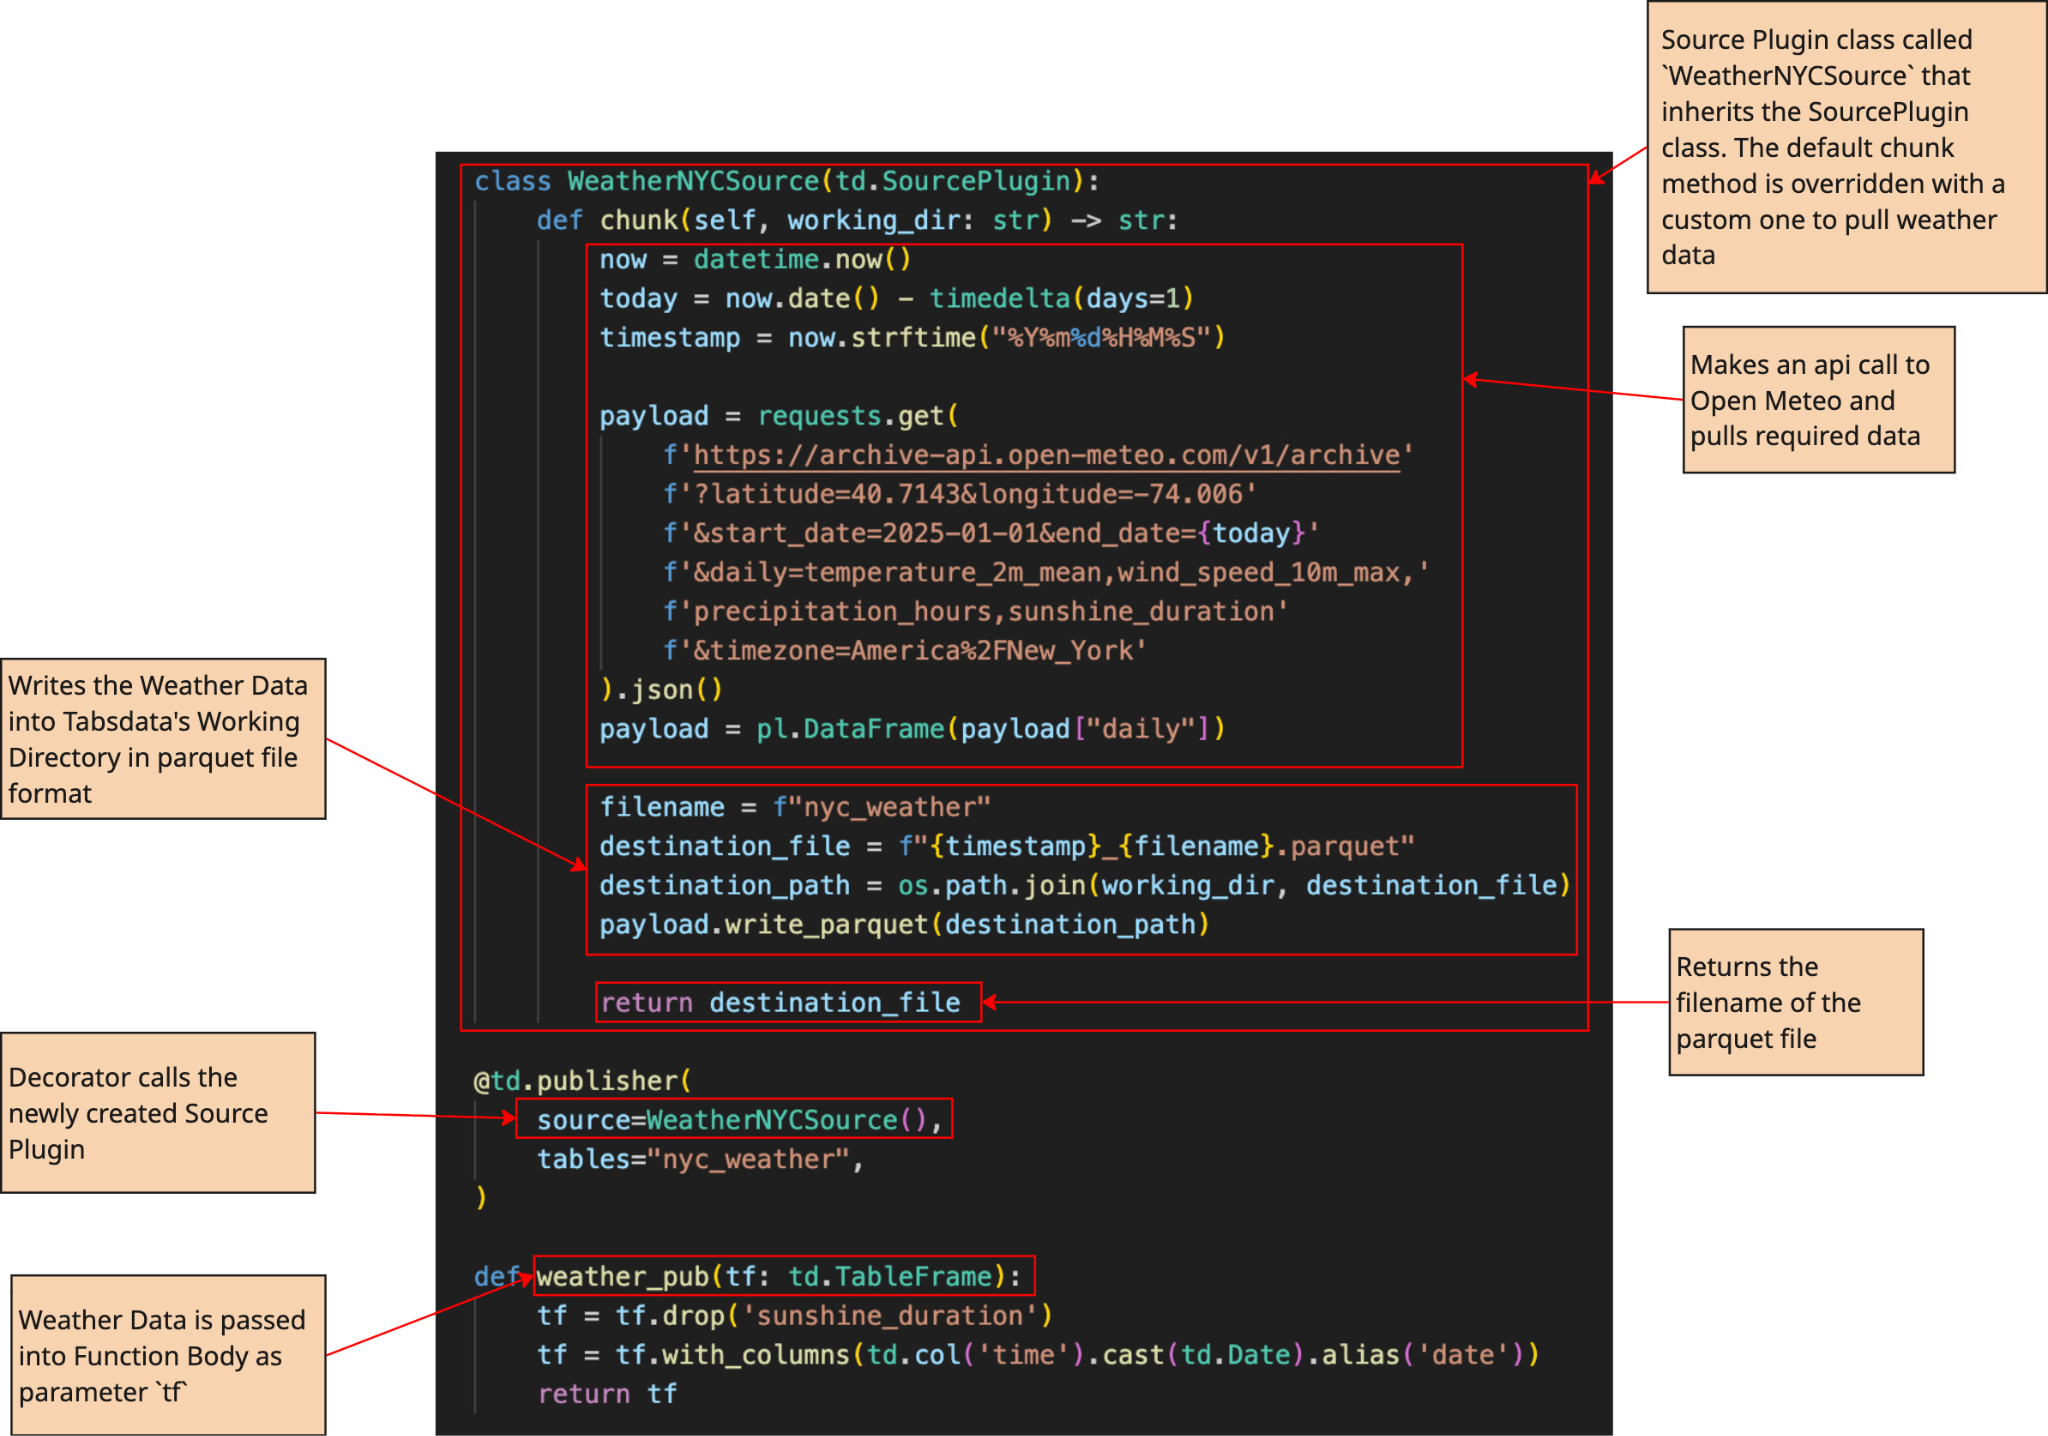The image size is (2048, 1436).
Task: Click the 'tables="nyc_weather"' argument
Action: tap(699, 1159)
